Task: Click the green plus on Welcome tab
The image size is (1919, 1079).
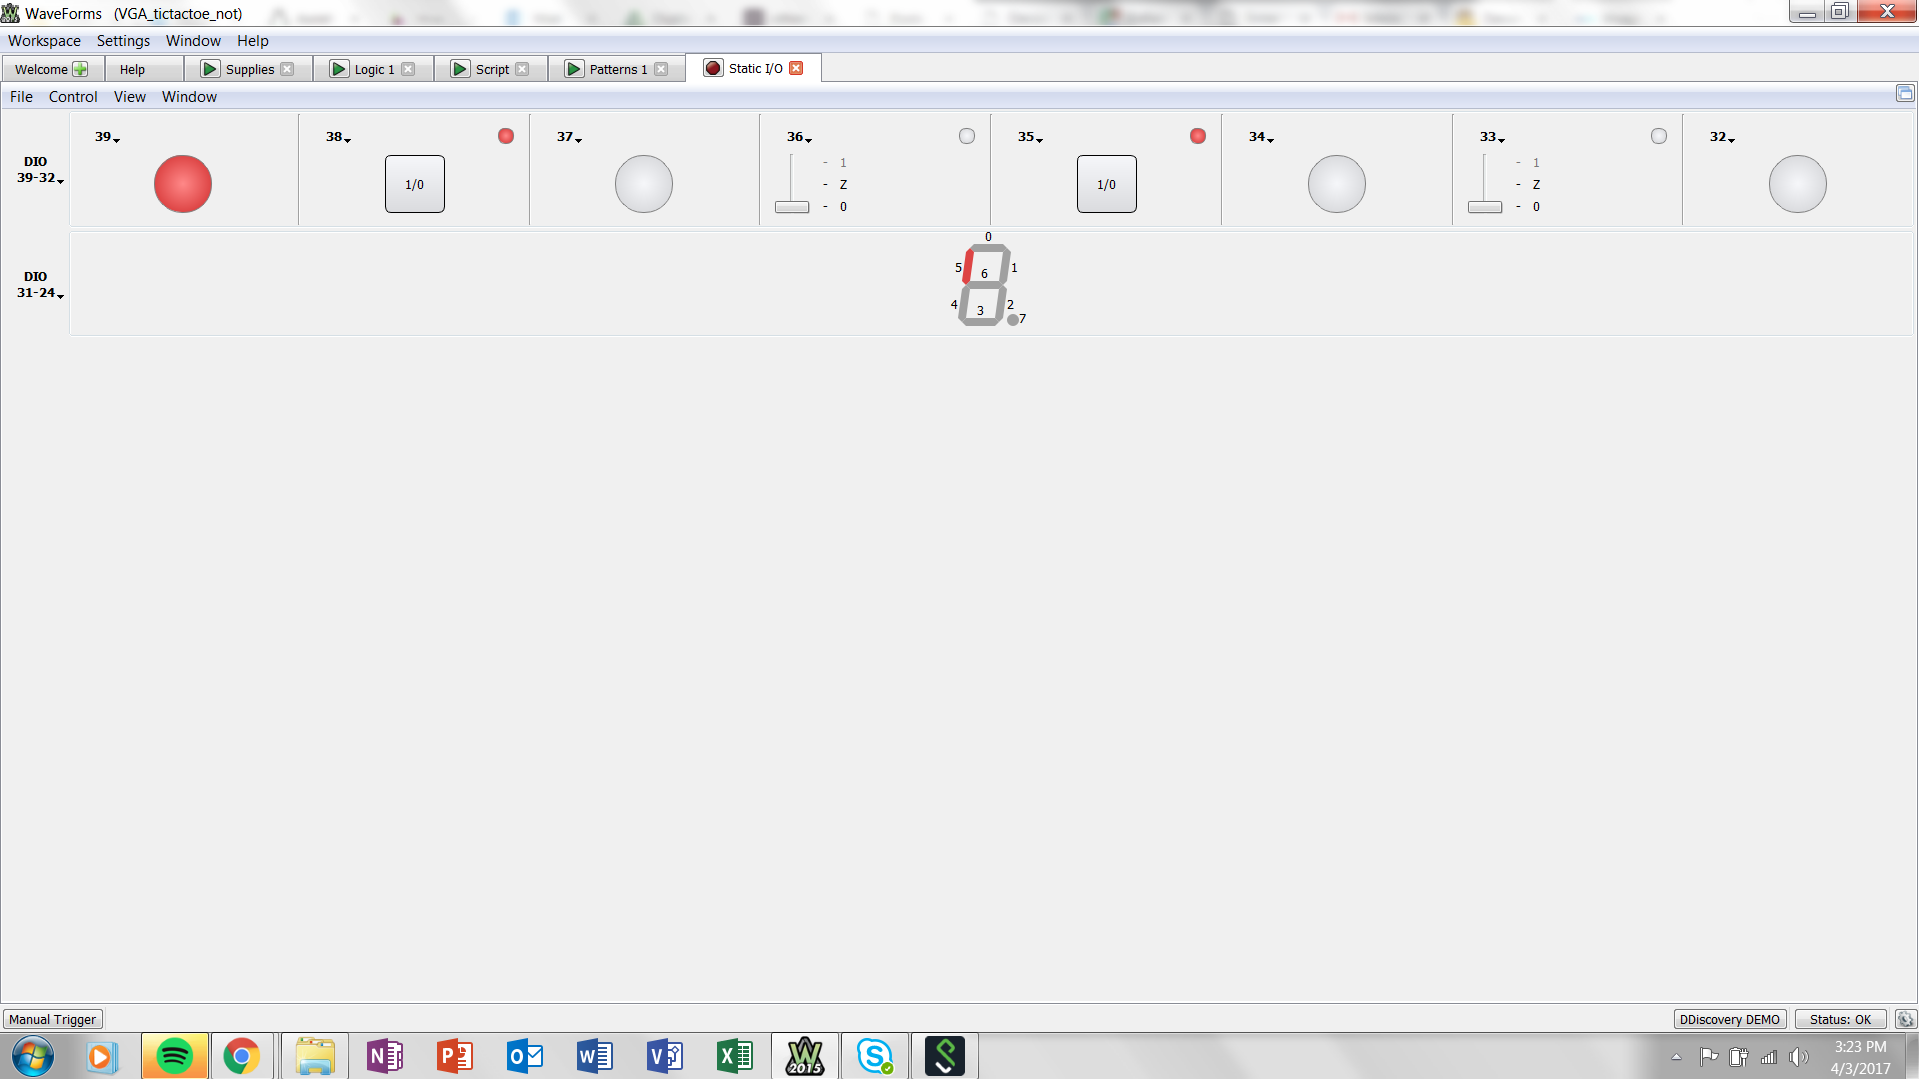Action: [80, 69]
